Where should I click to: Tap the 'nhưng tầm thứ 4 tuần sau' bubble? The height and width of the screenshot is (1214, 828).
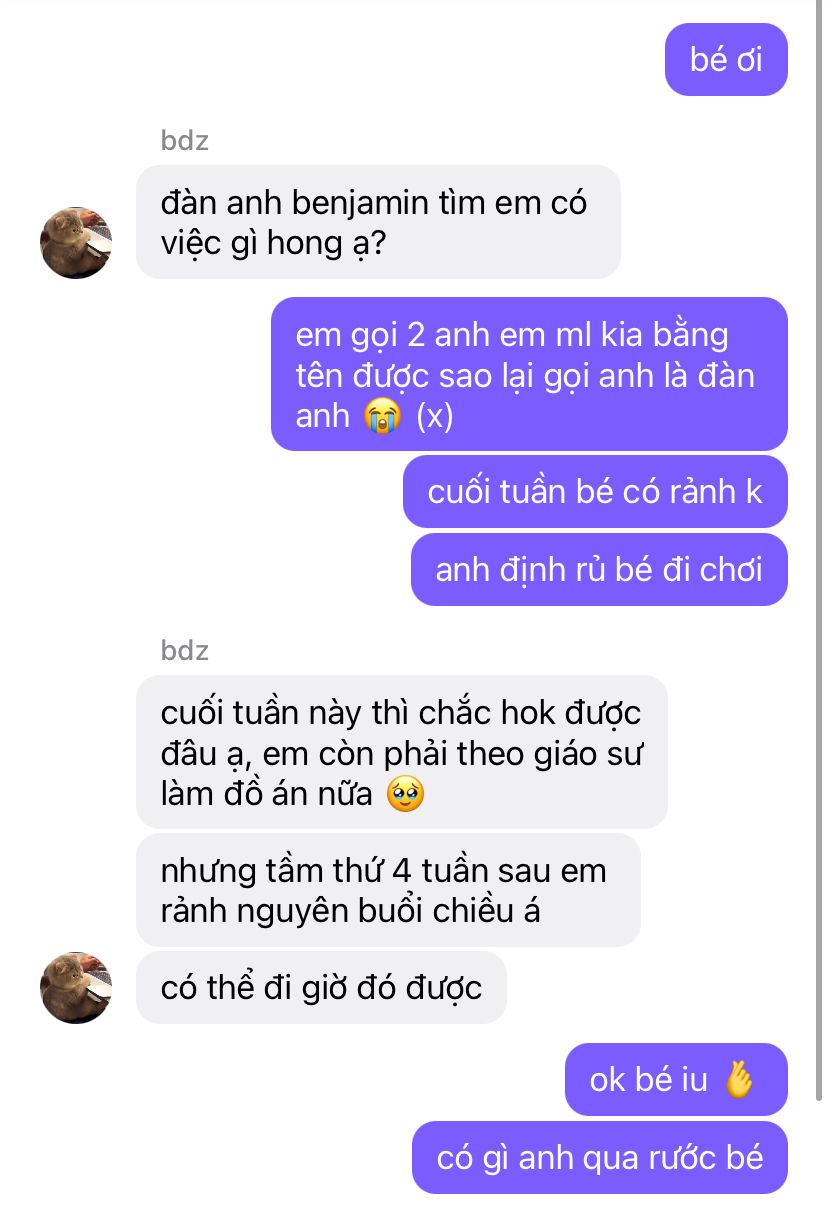pyautogui.click(x=388, y=890)
